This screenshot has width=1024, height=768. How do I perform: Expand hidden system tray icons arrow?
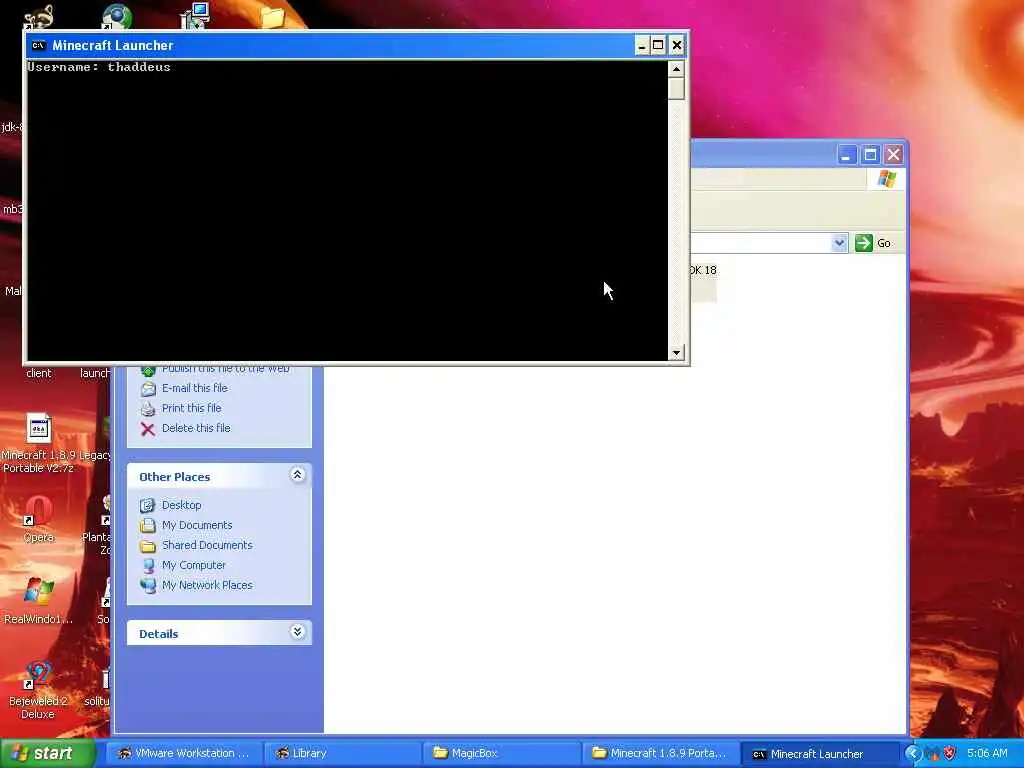(x=912, y=754)
